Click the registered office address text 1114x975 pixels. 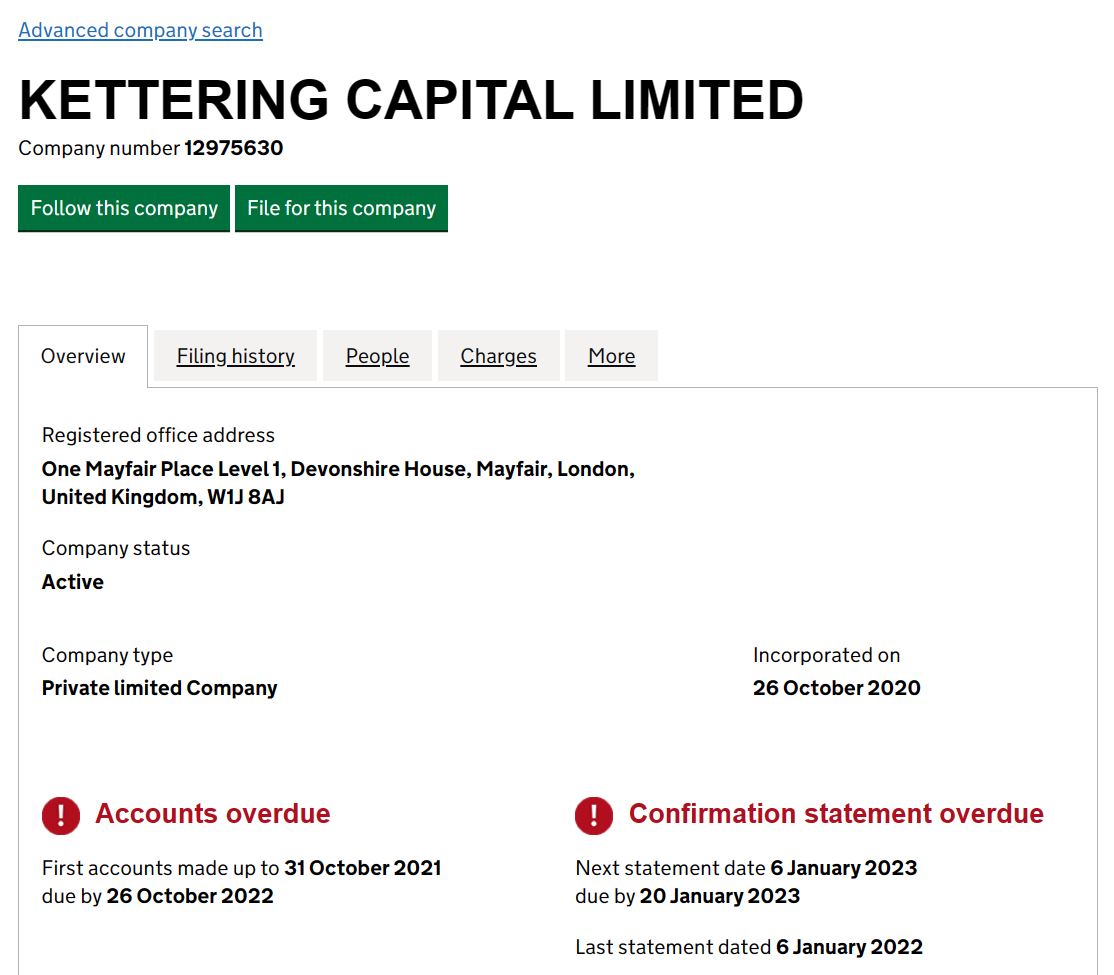coord(338,483)
